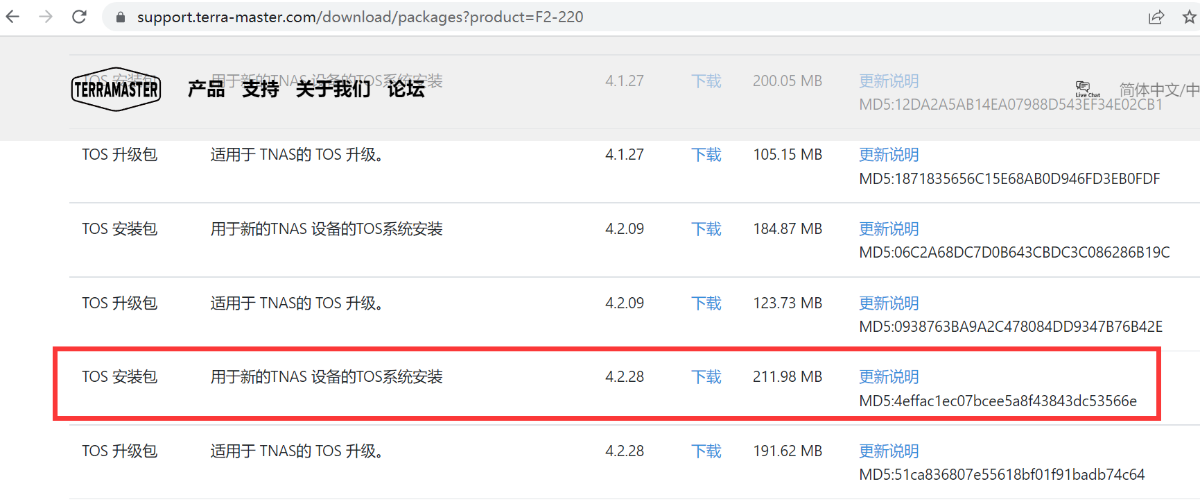Click version 4.1.27 in the 105.15 MB row
The width and height of the screenshot is (1200, 502).
[x=625, y=155]
